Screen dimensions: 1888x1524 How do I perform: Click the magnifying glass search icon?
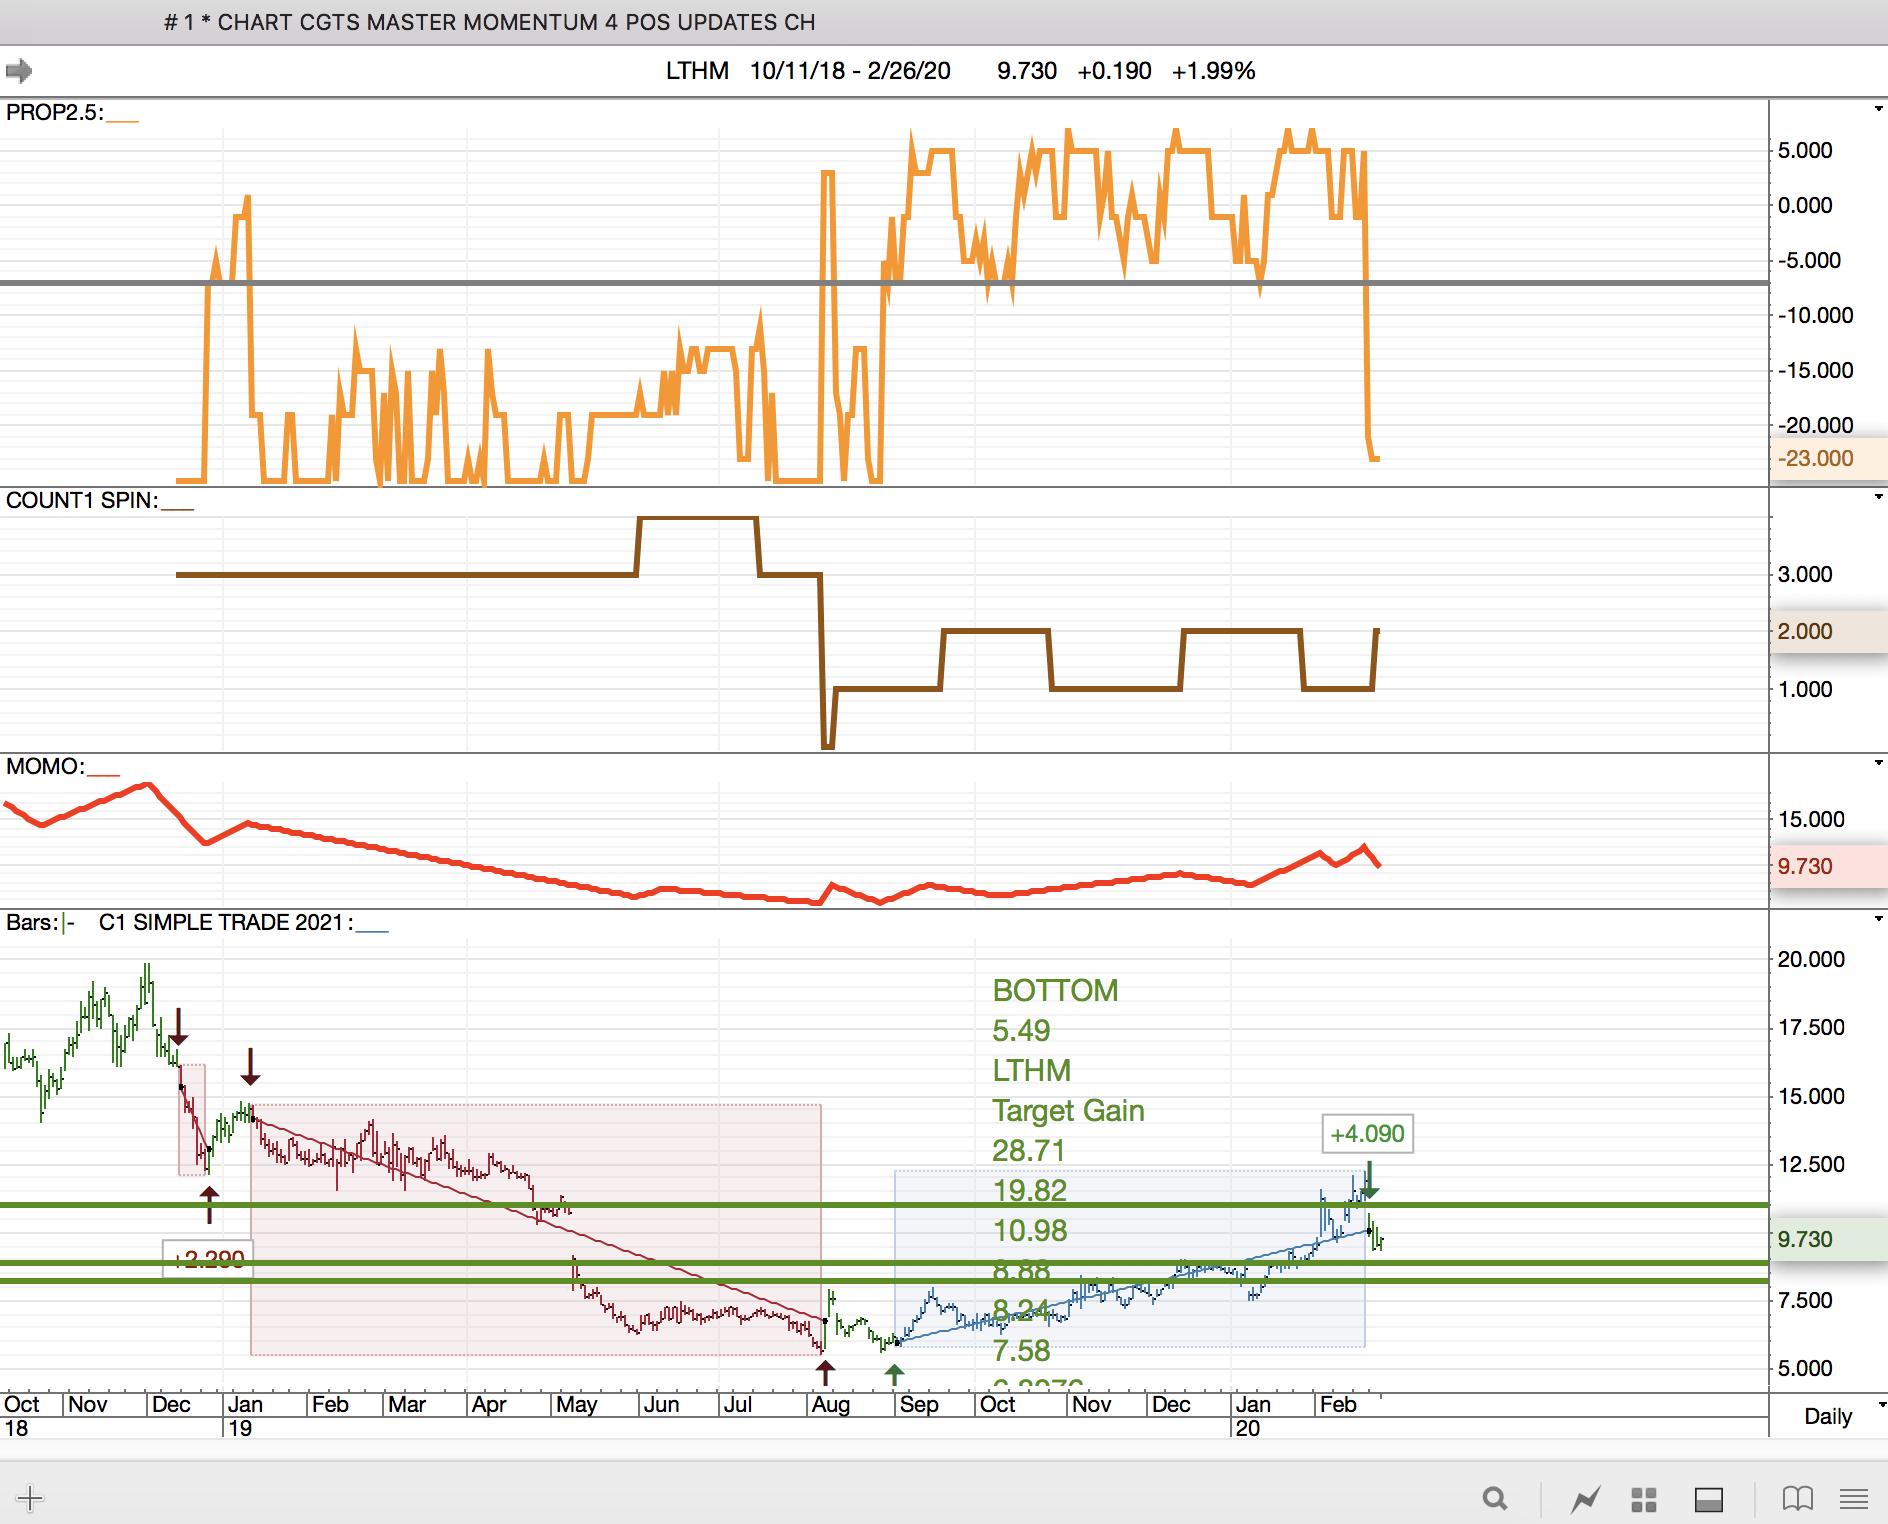tap(1494, 1498)
